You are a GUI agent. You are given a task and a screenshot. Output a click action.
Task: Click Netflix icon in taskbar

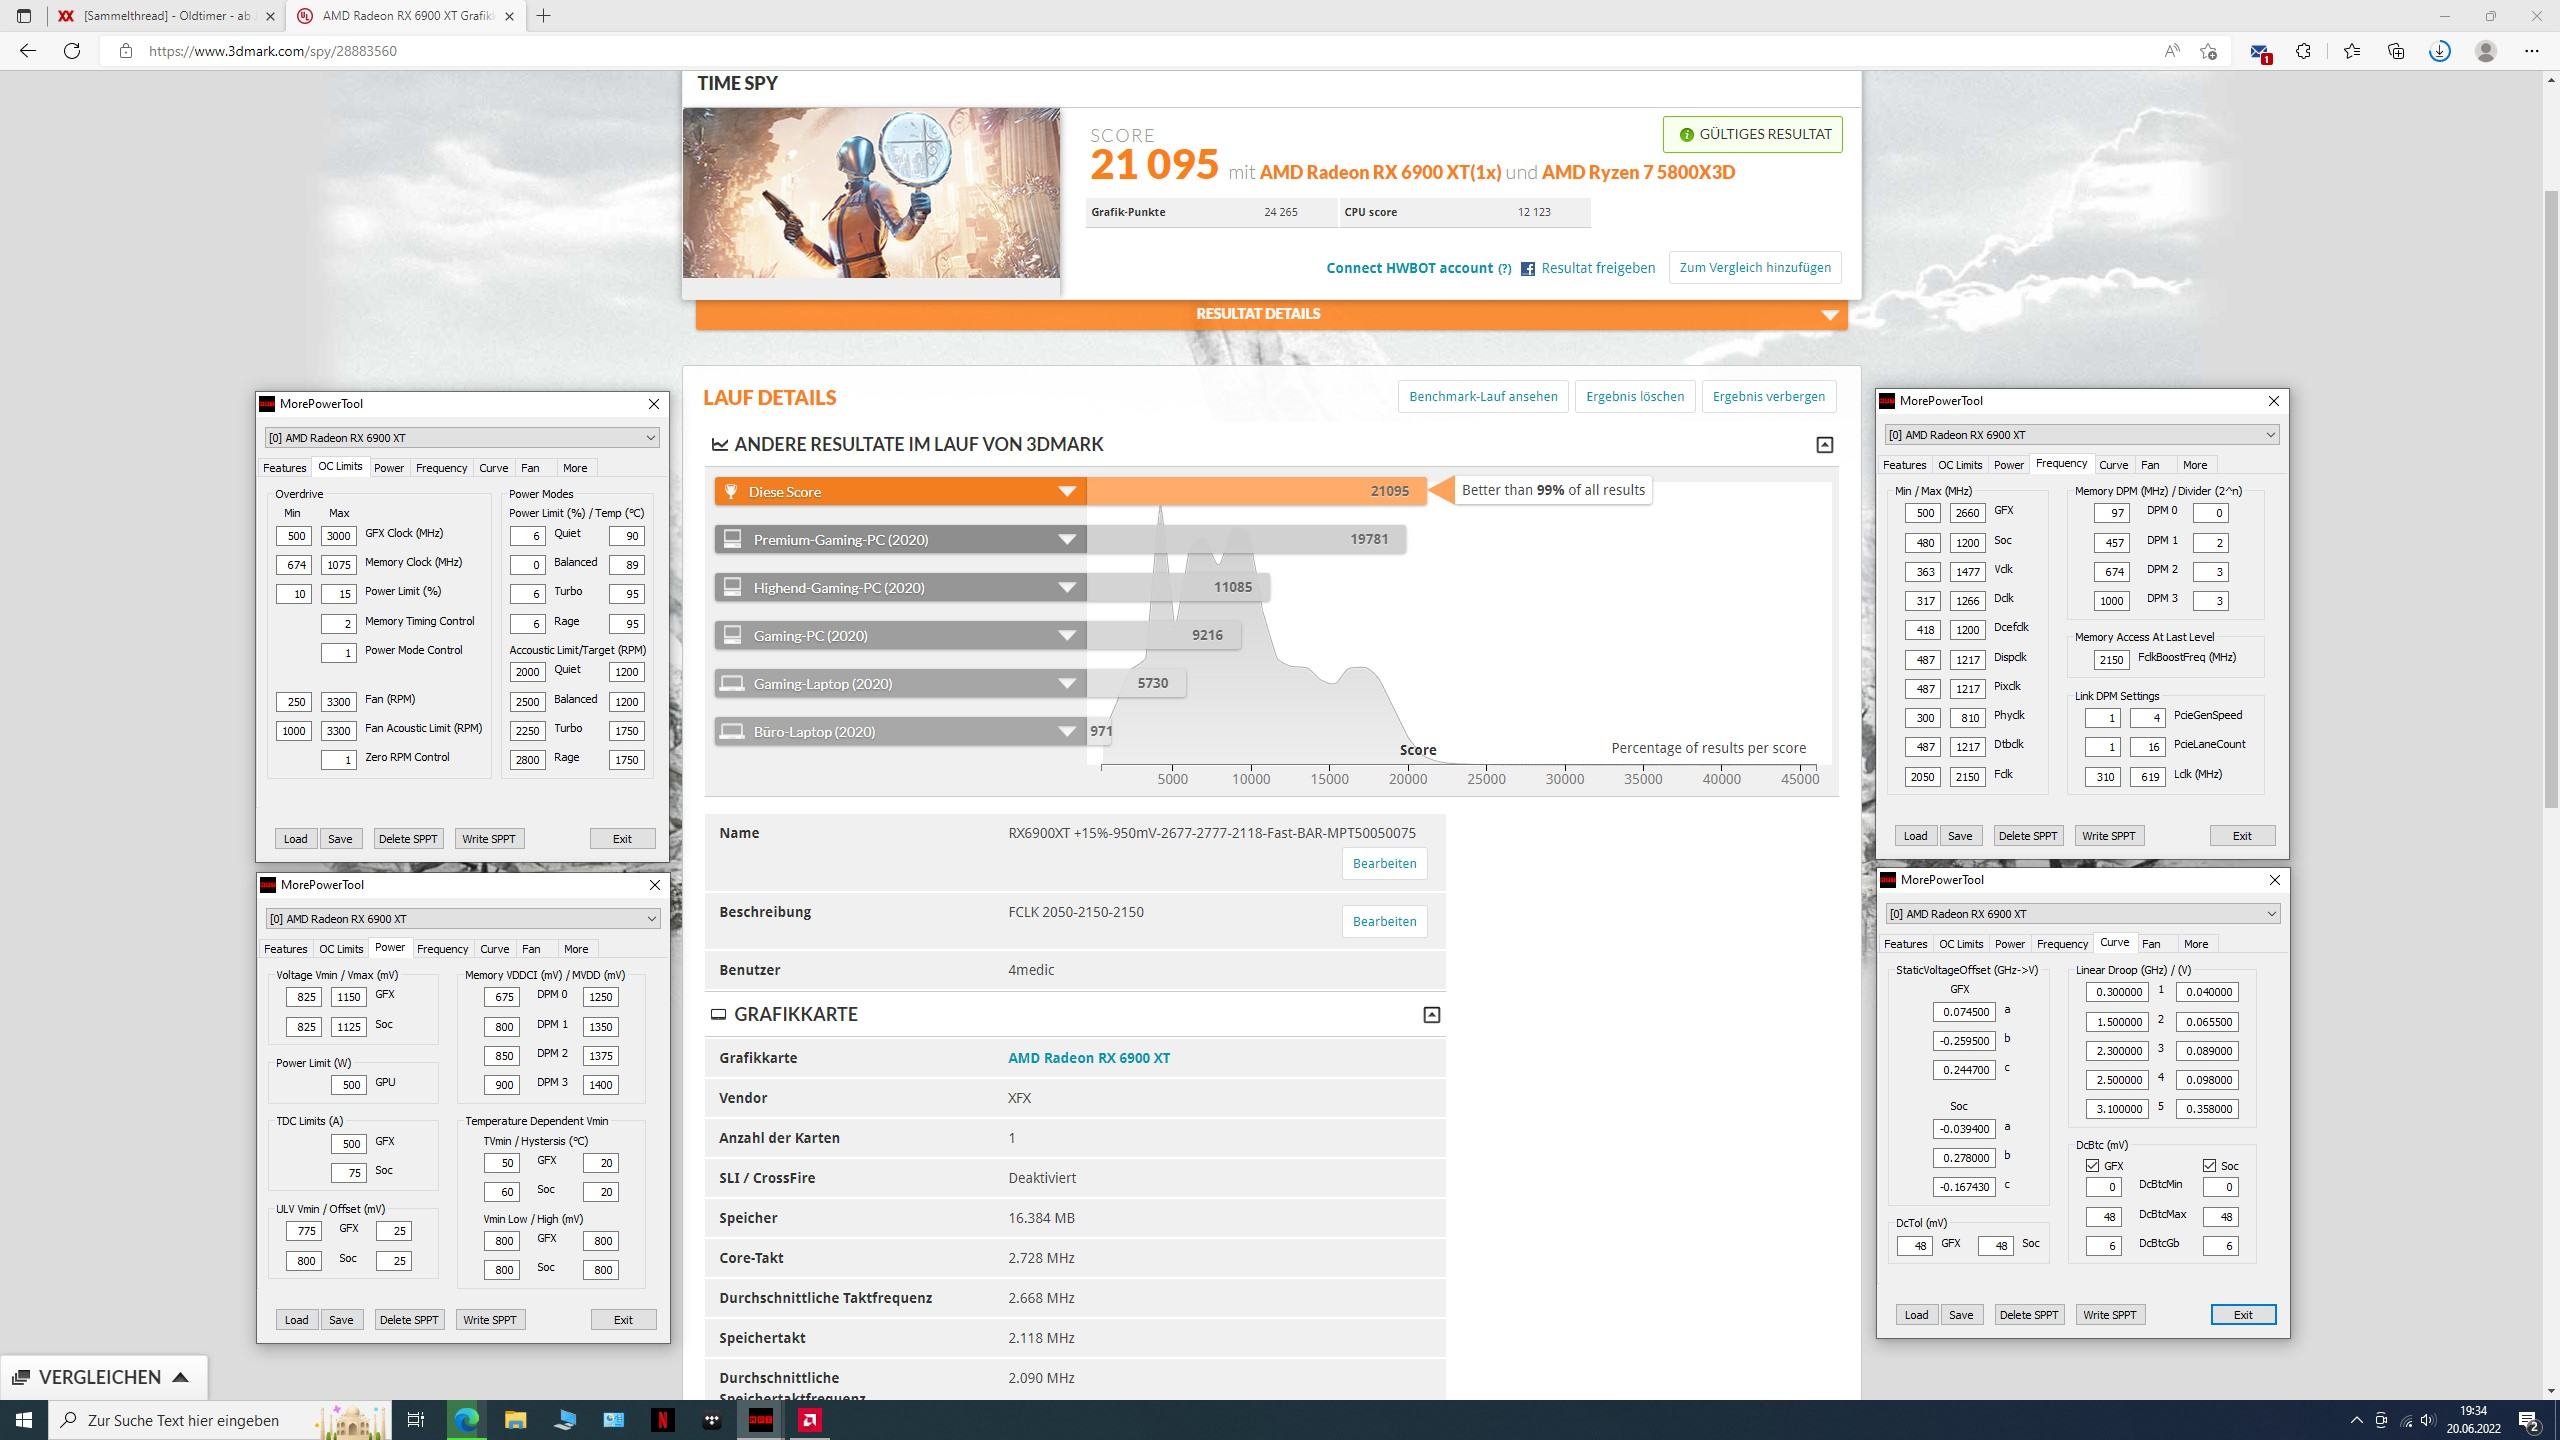(x=663, y=1420)
